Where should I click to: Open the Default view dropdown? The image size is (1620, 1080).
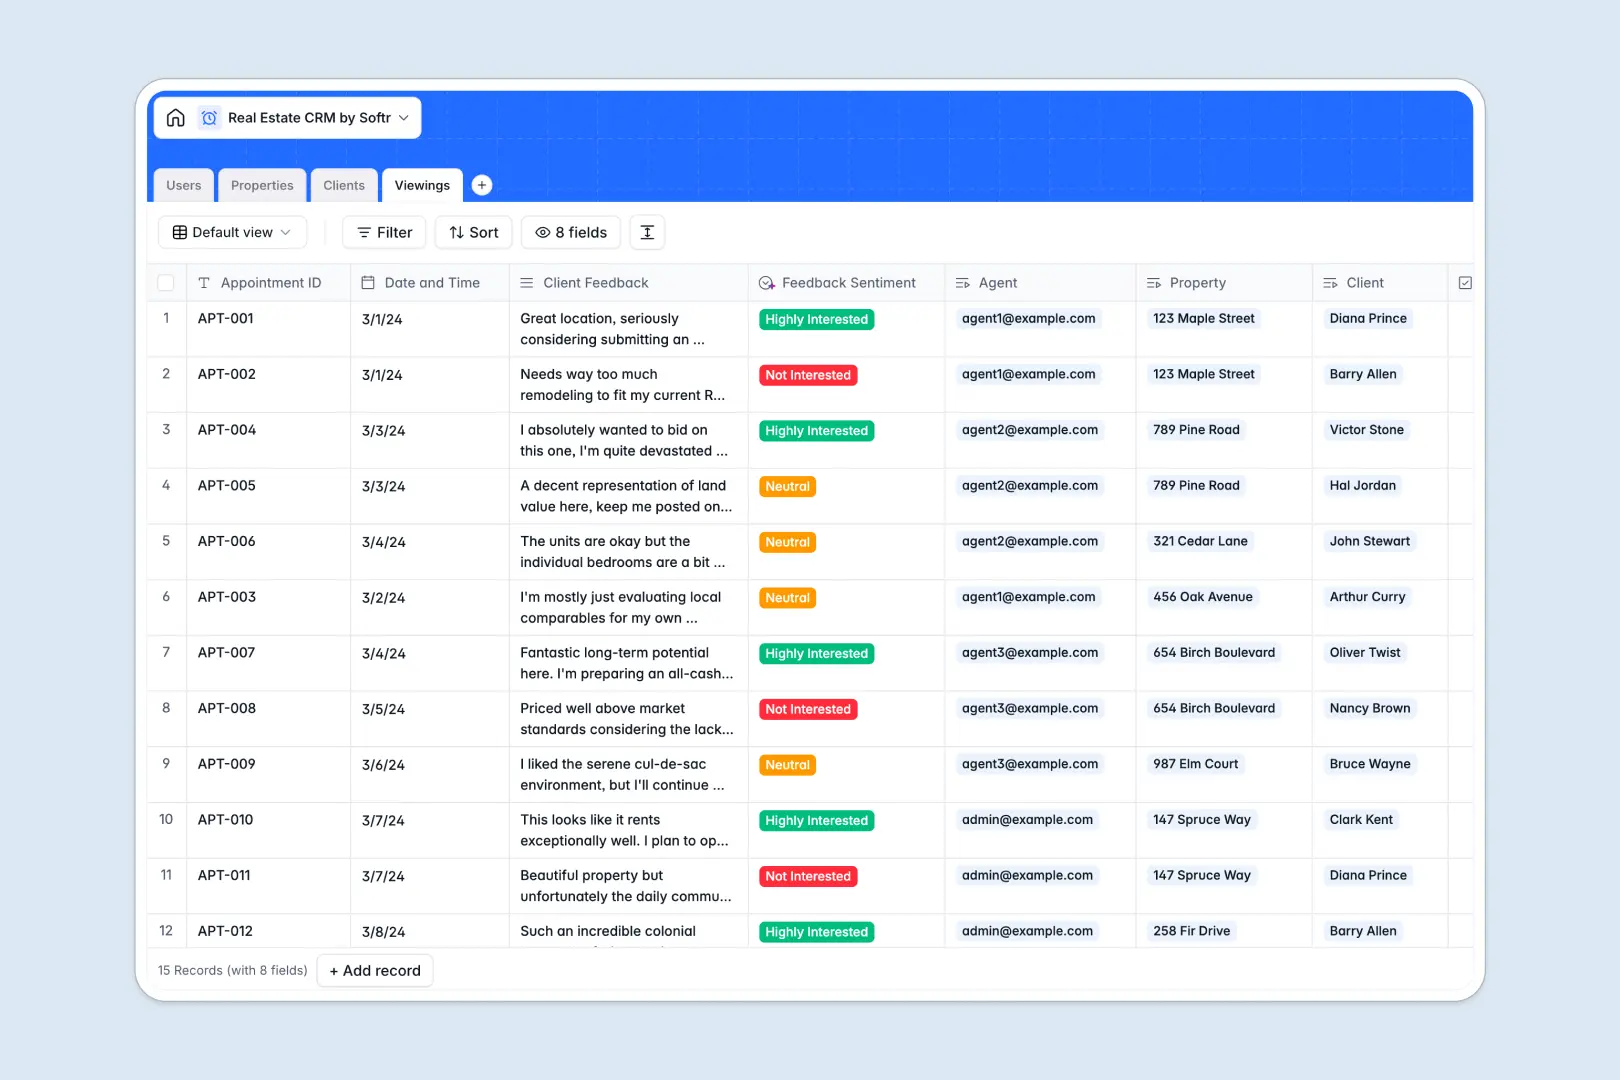click(232, 232)
